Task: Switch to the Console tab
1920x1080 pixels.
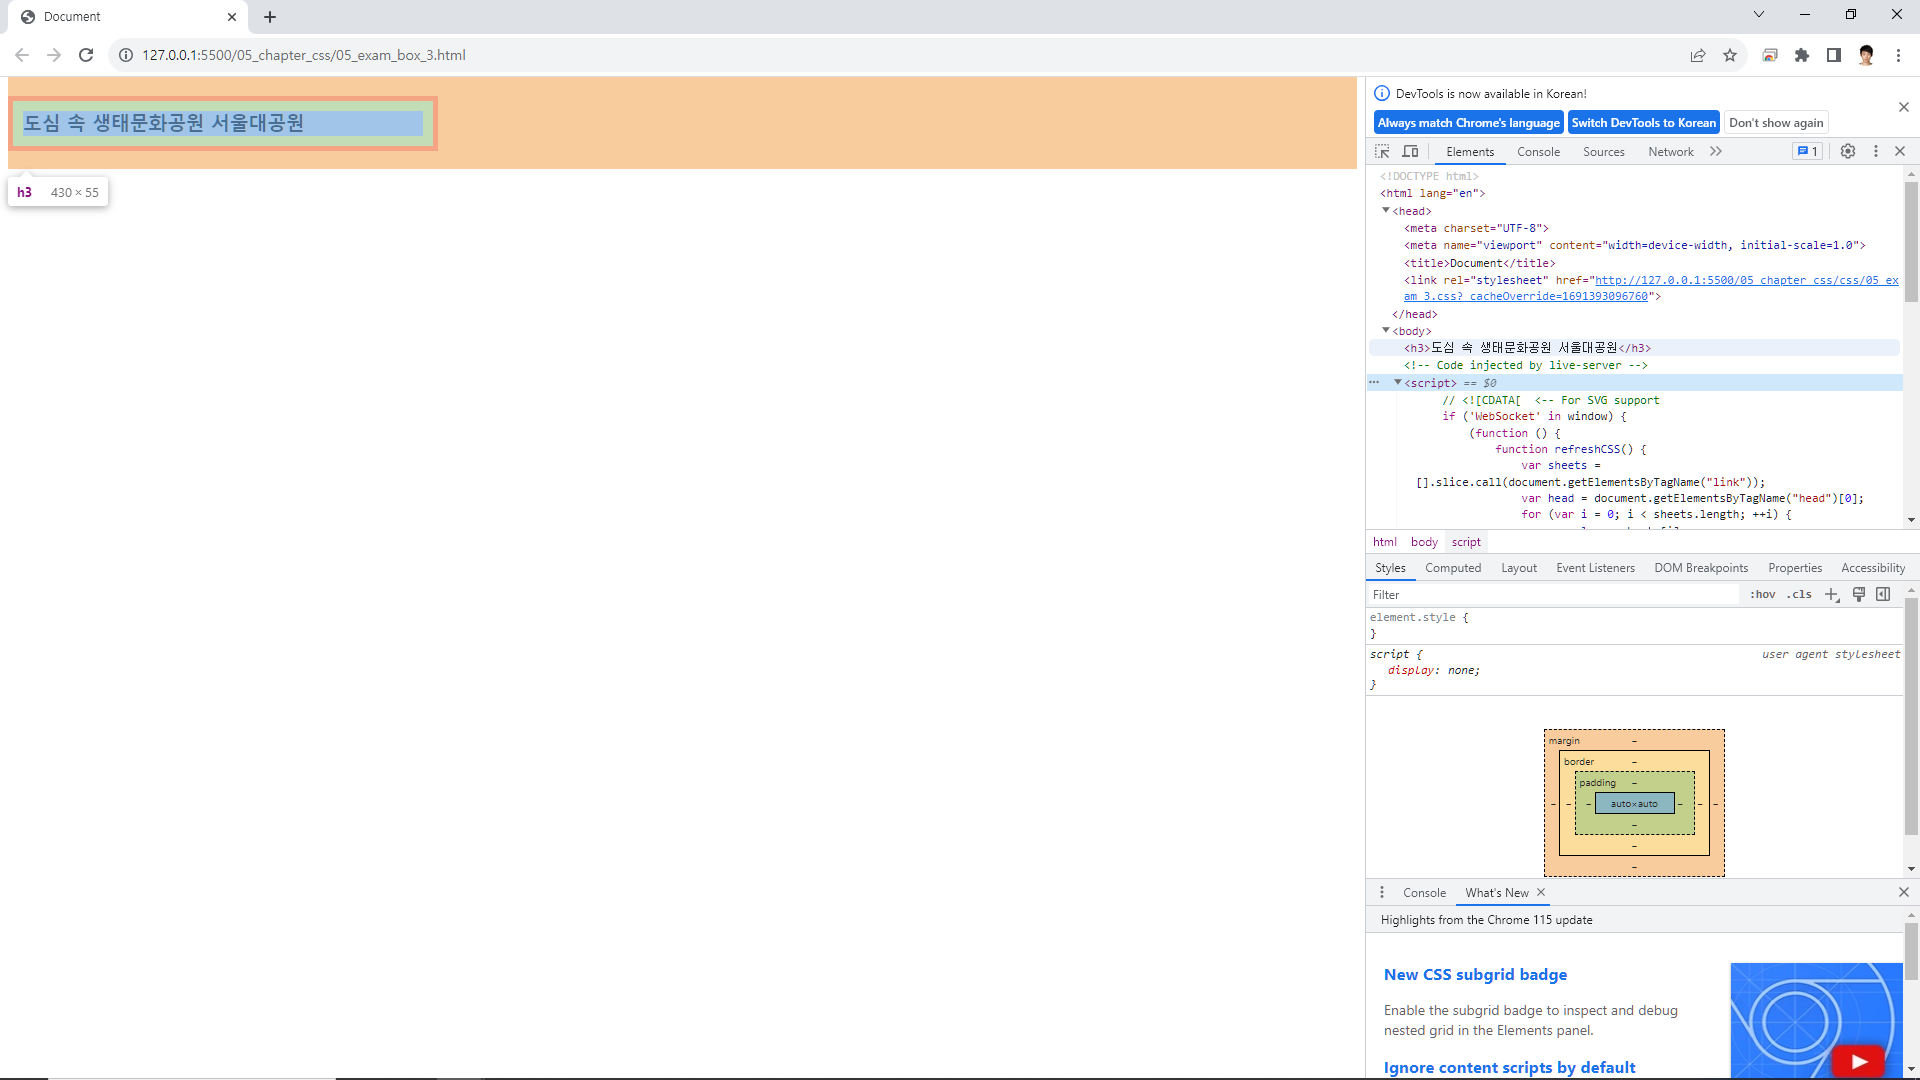Action: (1538, 152)
